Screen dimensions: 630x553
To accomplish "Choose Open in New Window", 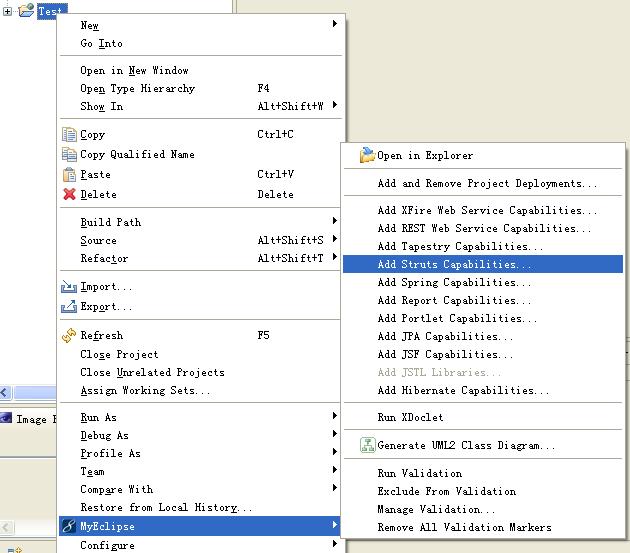I will [200, 70].
